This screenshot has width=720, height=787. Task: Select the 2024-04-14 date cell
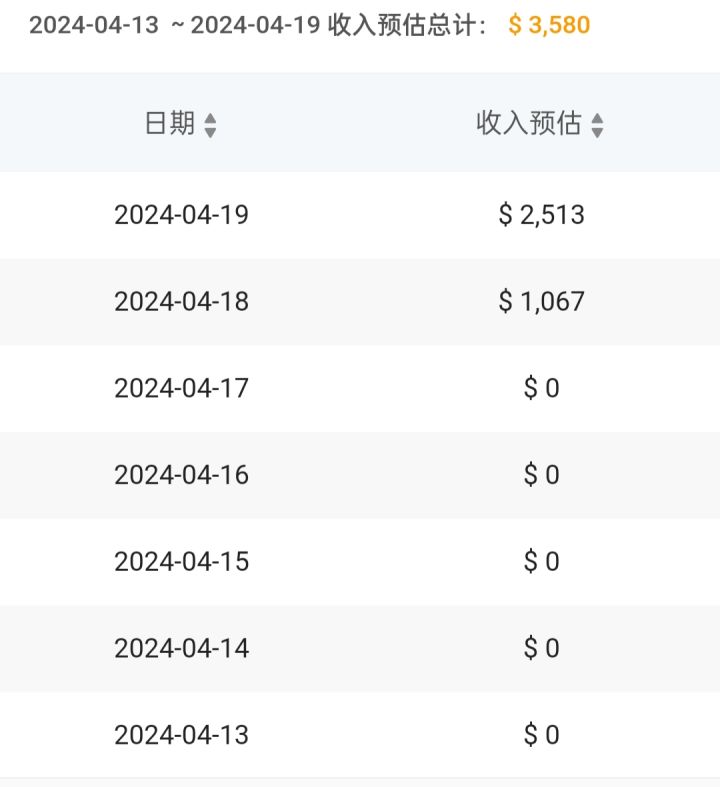182,648
